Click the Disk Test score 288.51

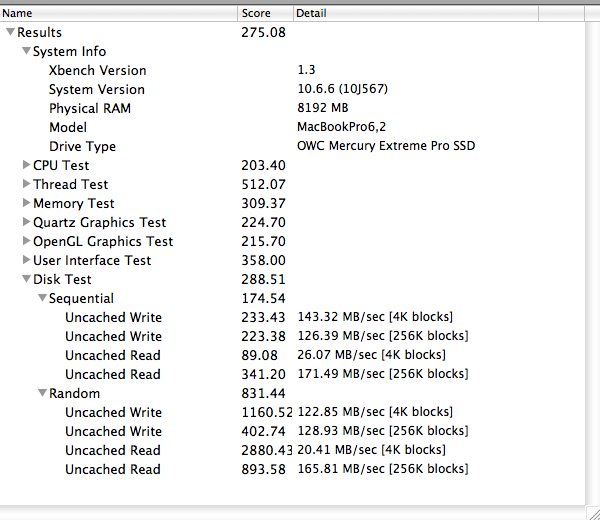263,279
